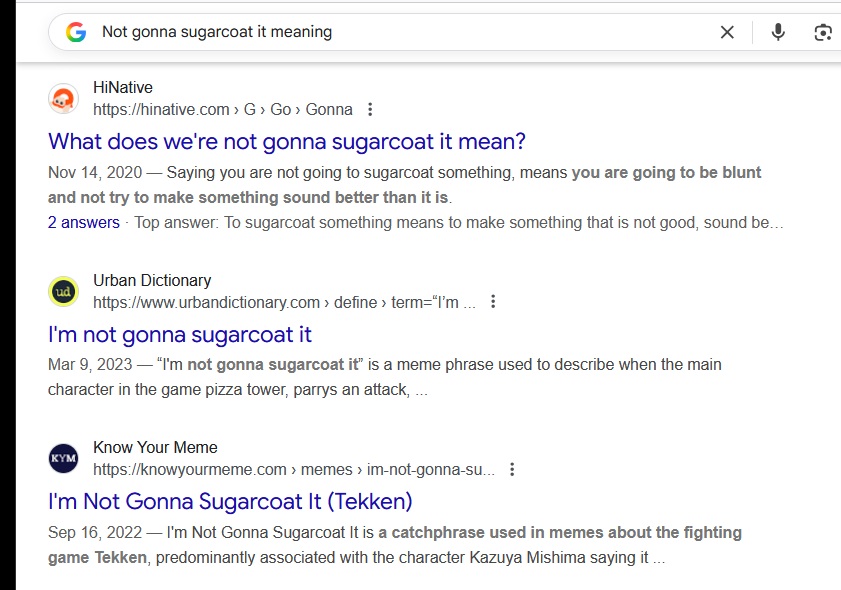Open more options for HiNative result
Screen dimensions: 841x590
point(371,110)
